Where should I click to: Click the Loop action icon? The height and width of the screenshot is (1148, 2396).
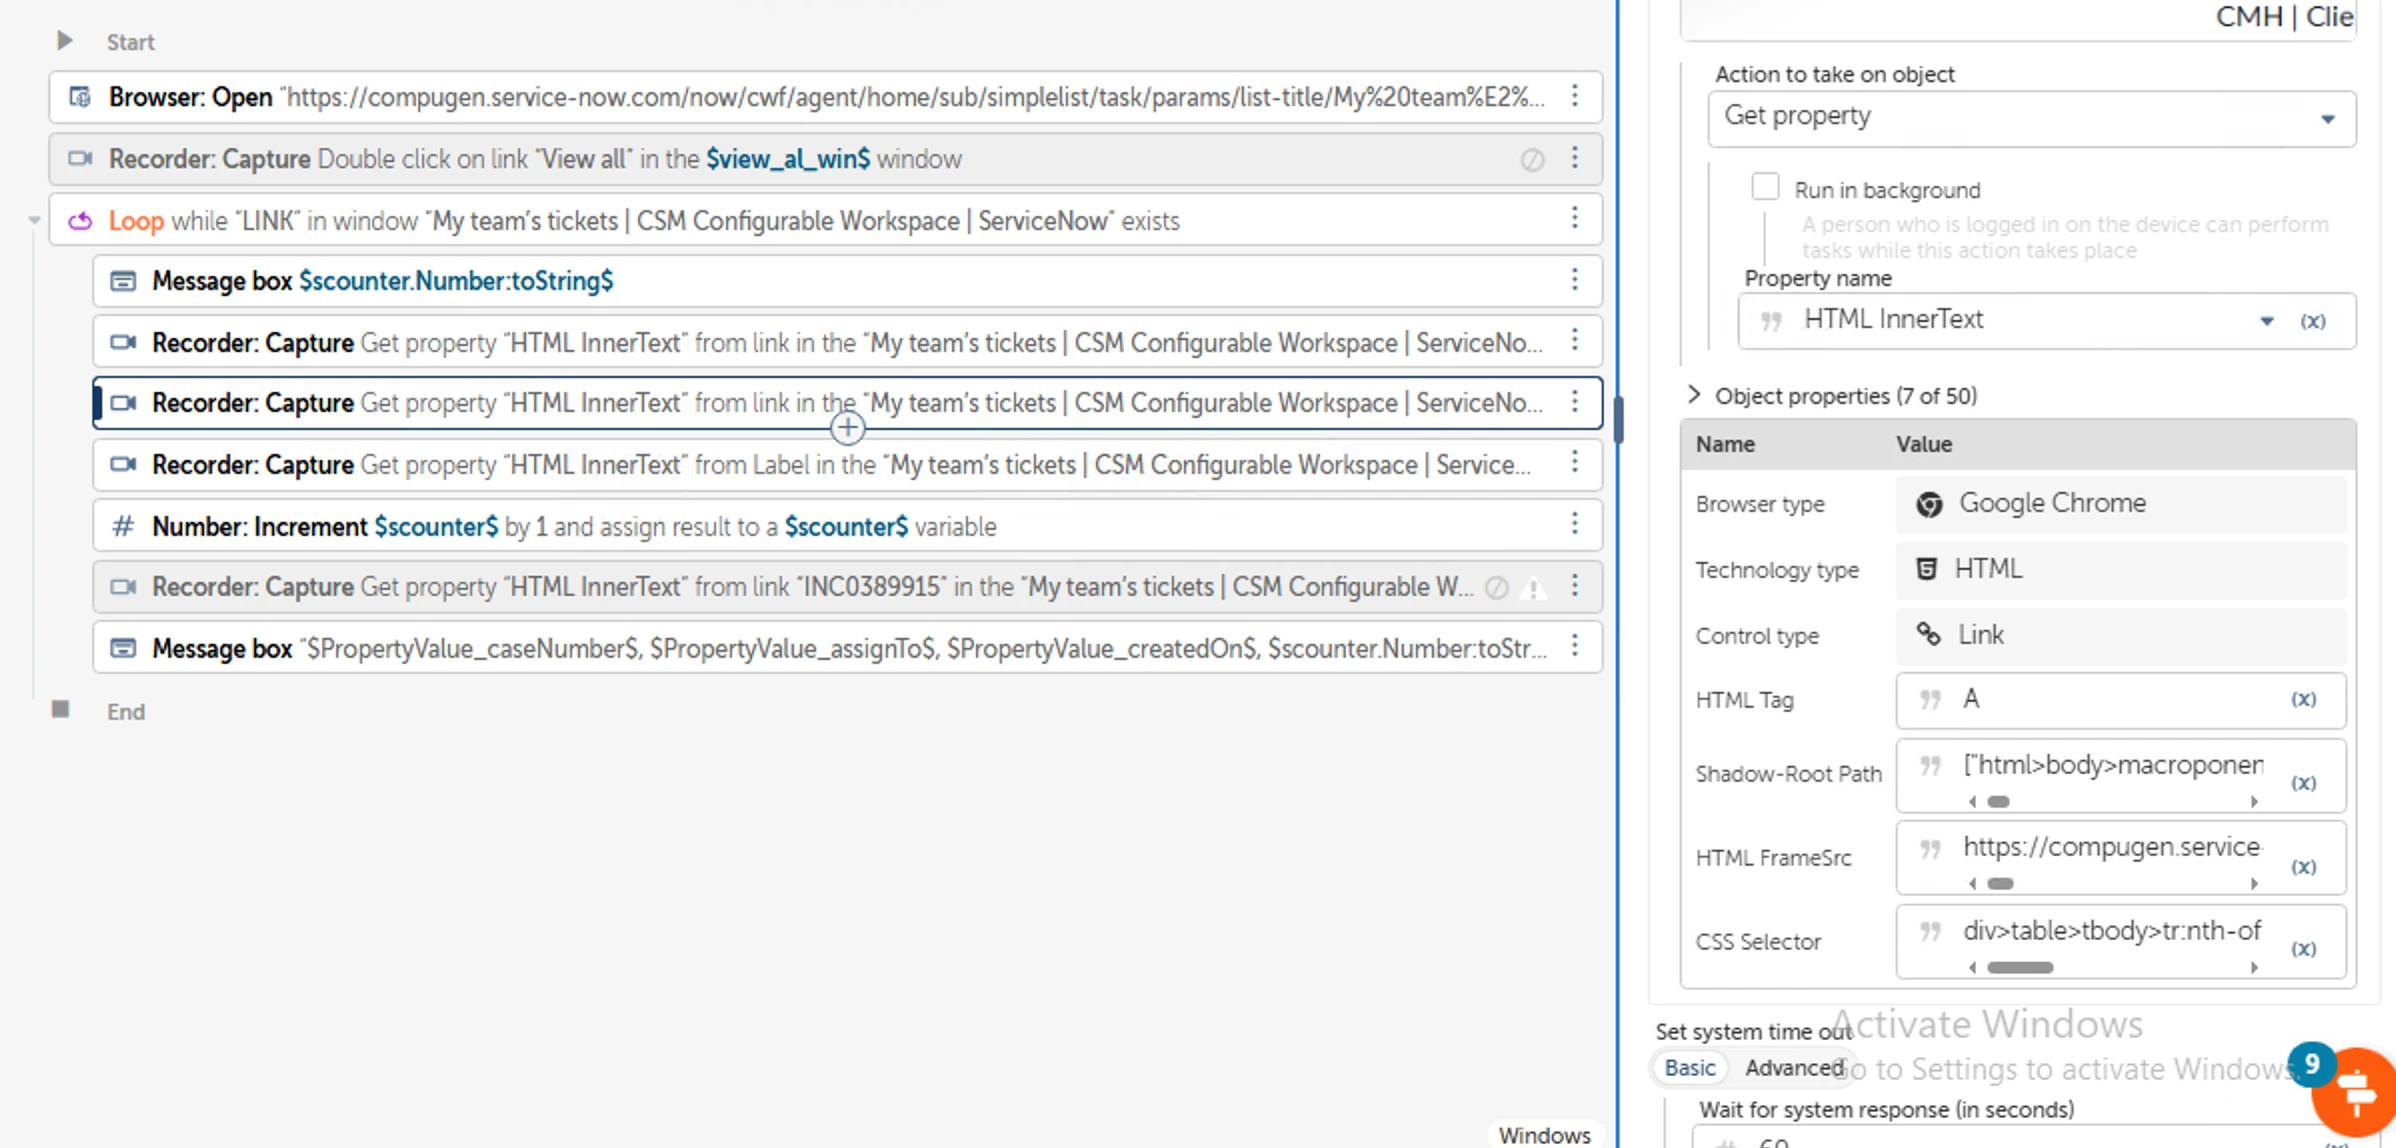(x=80, y=221)
